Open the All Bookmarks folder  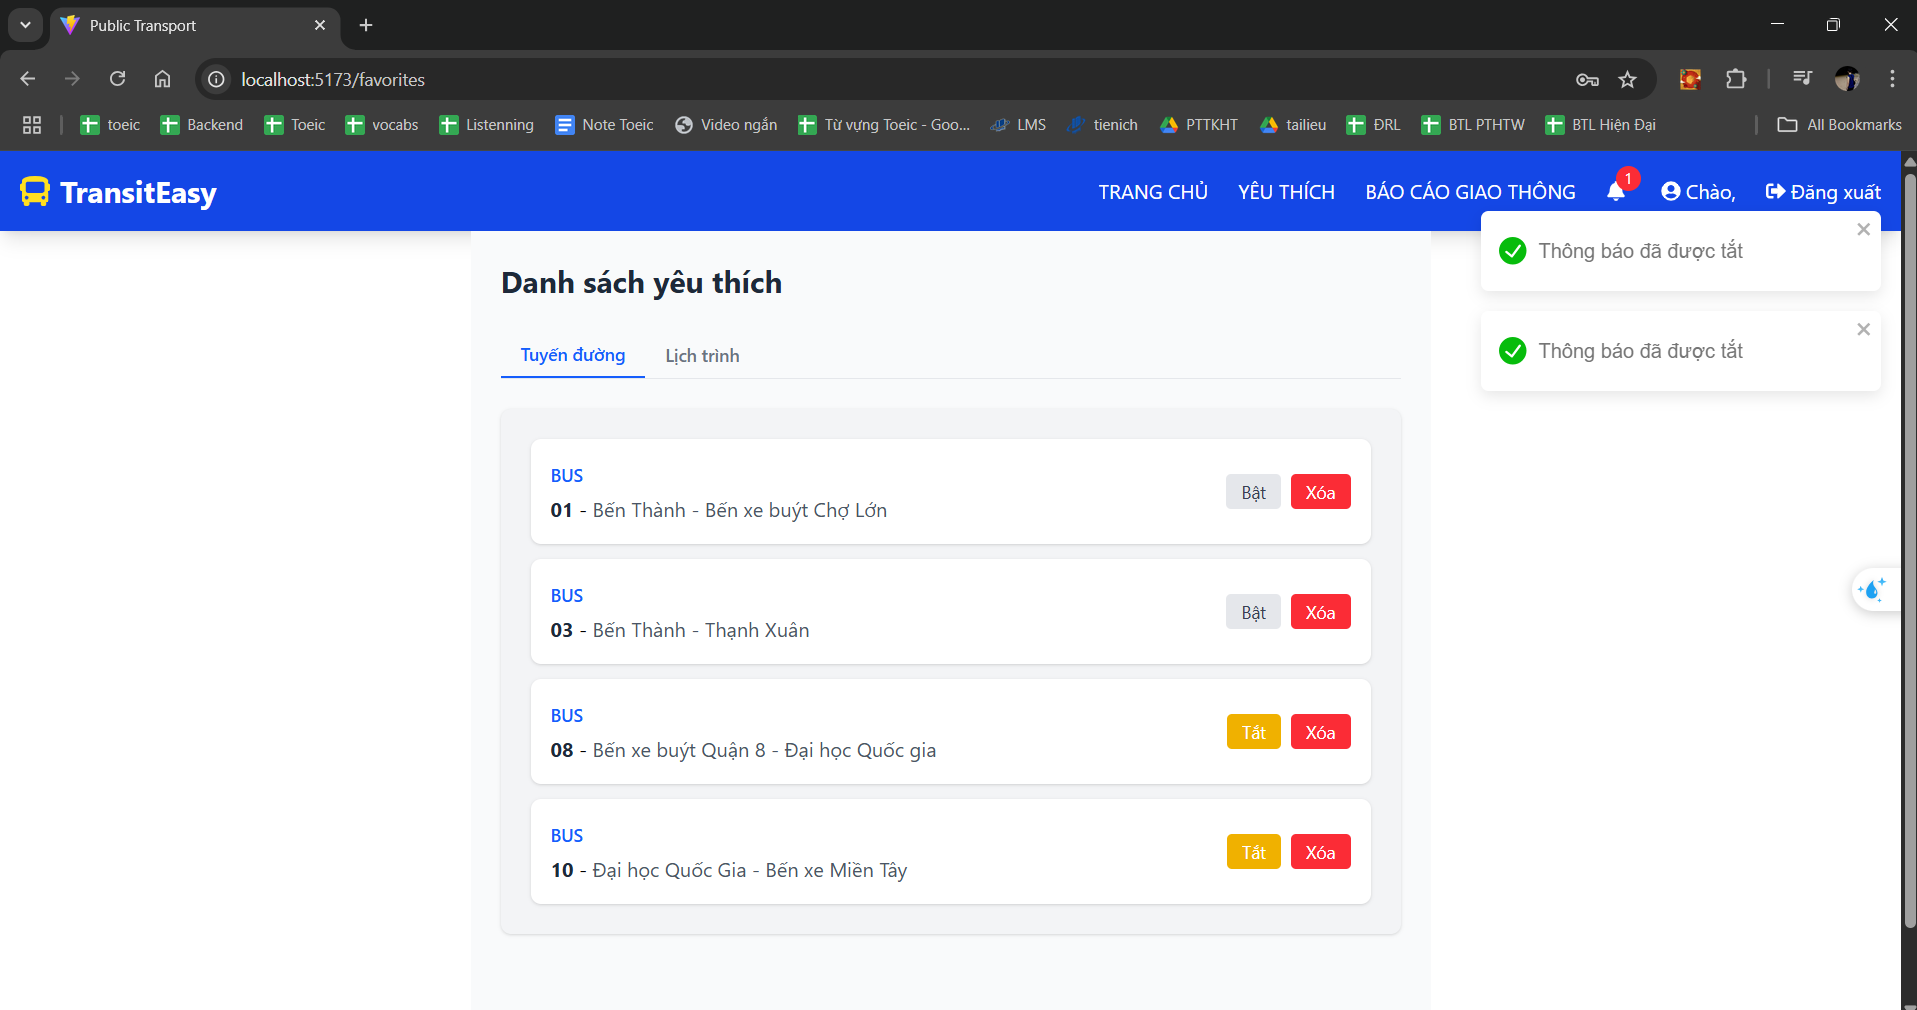click(1840, 125)
